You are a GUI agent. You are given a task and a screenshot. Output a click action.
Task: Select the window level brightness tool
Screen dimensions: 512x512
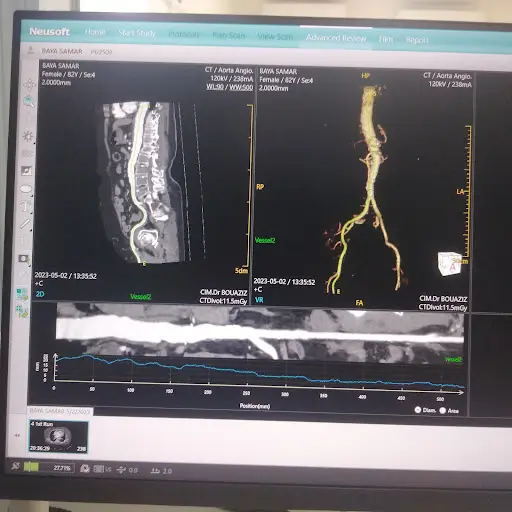pyautogui.click(x=28, y=136)
